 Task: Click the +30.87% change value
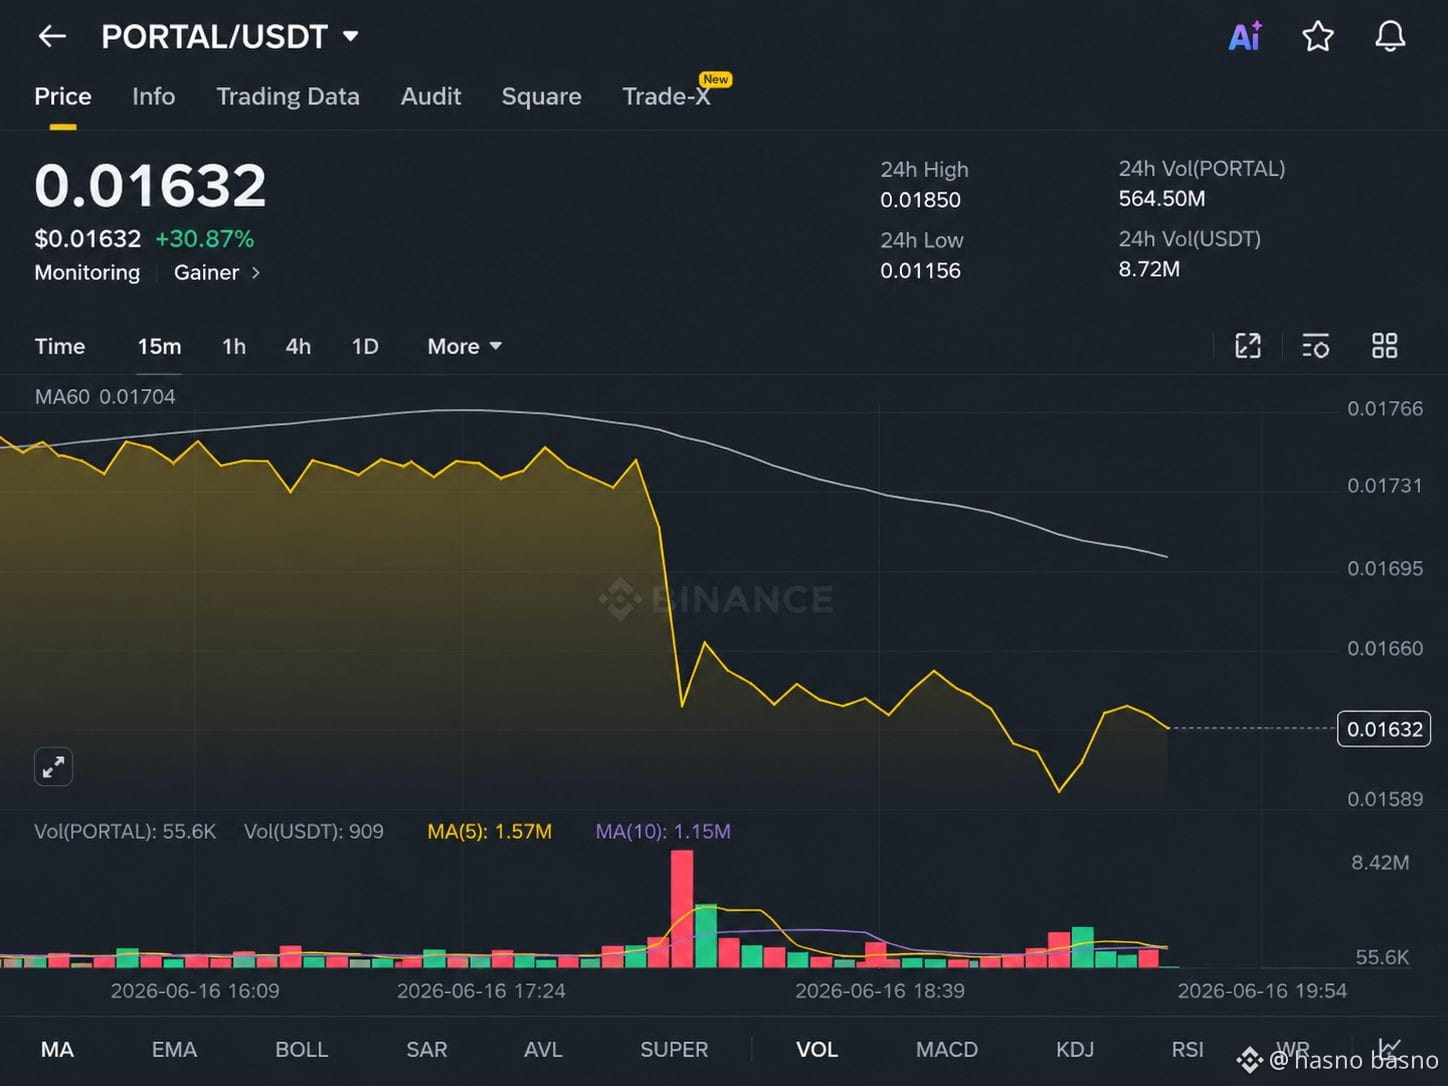tap(205, 239)
